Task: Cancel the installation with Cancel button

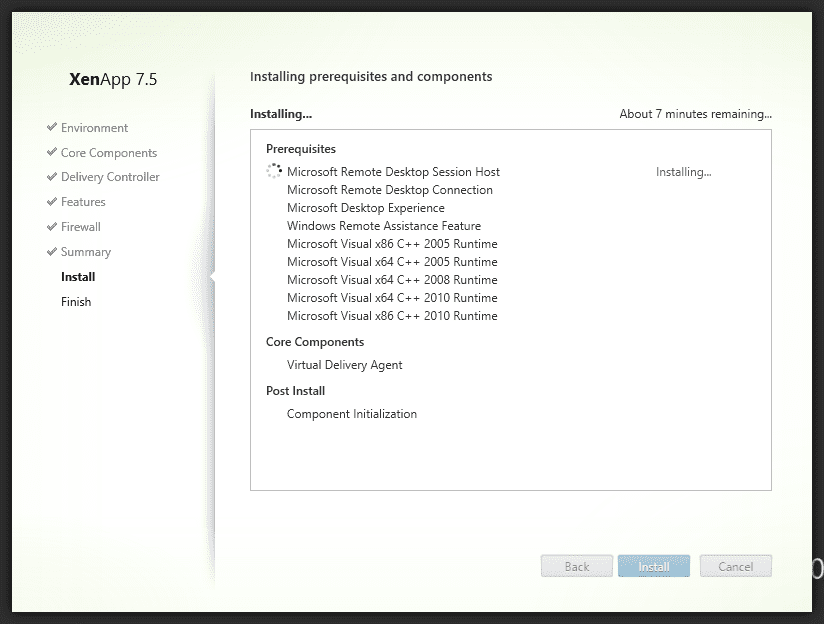Action: 735,566
